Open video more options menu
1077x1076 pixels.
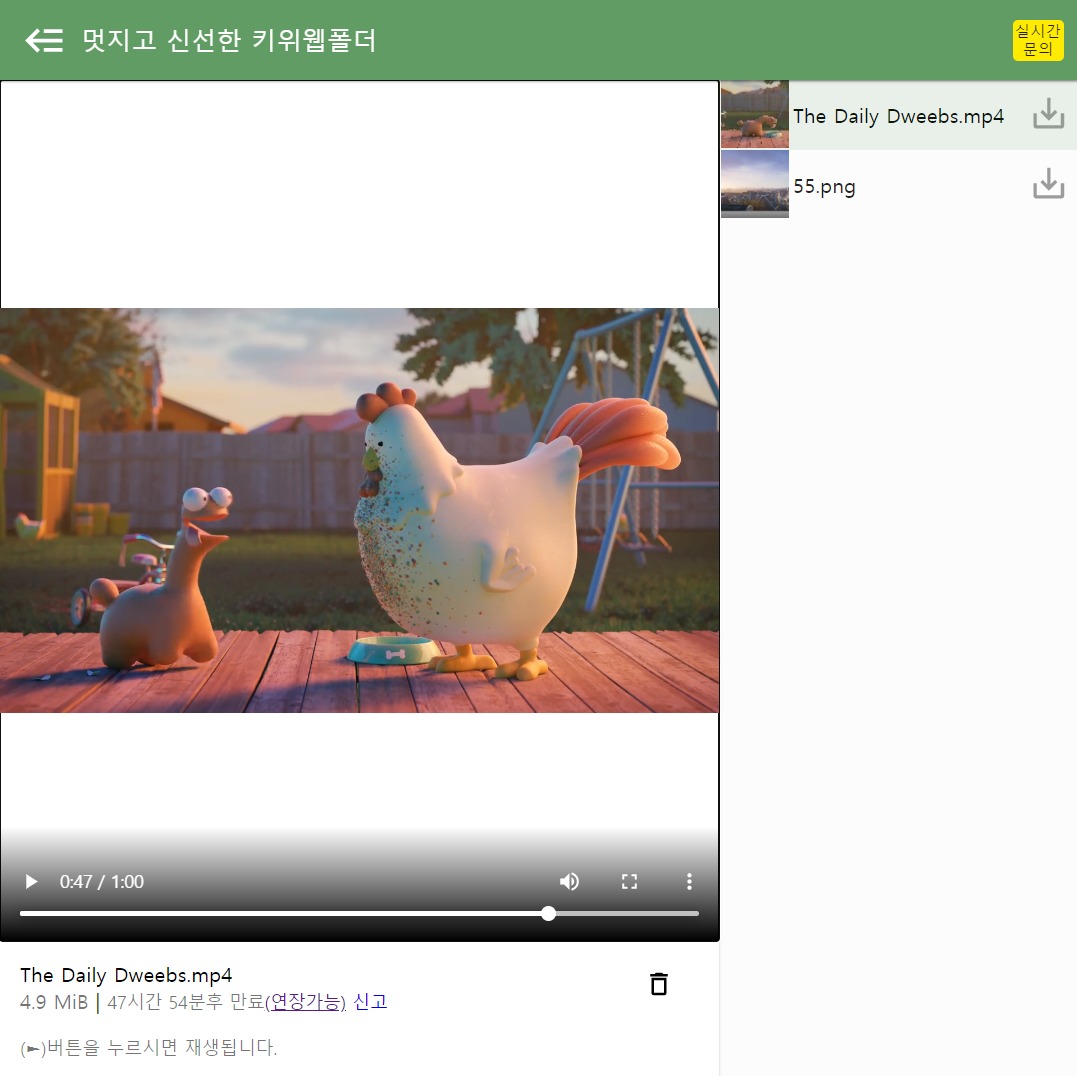(x=689, y=882)
